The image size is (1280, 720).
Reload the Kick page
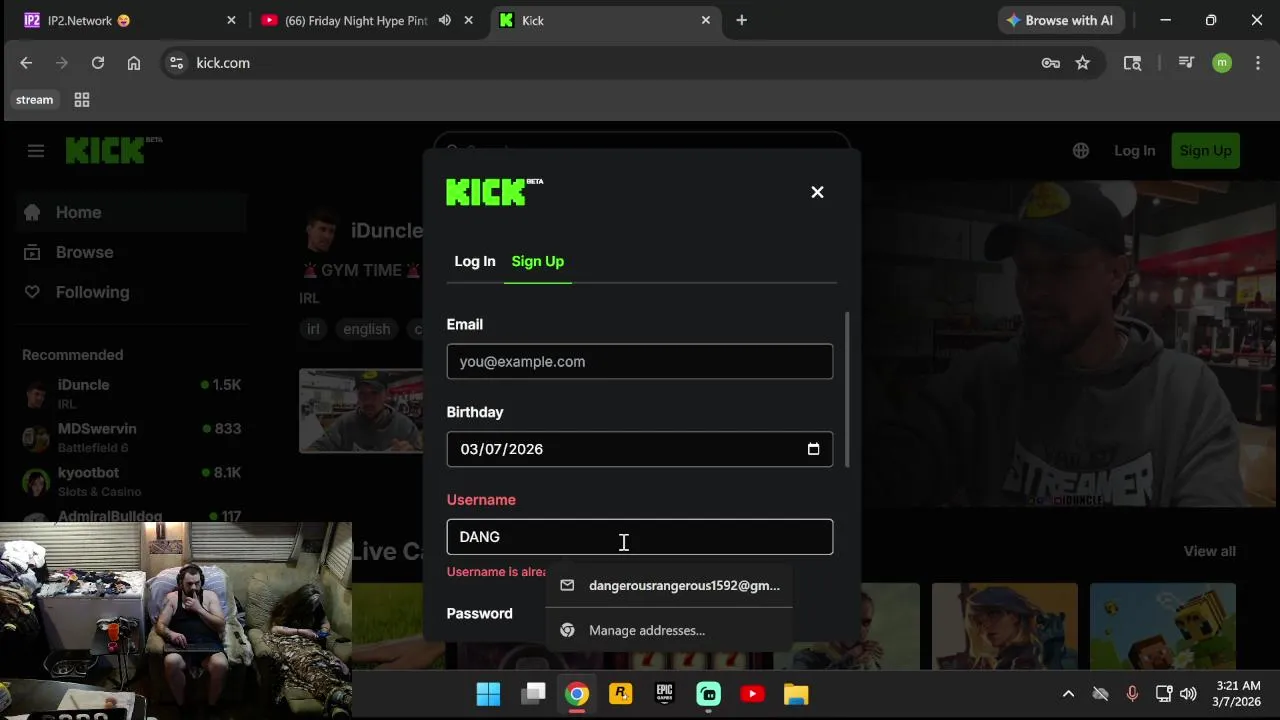(98, 63)
